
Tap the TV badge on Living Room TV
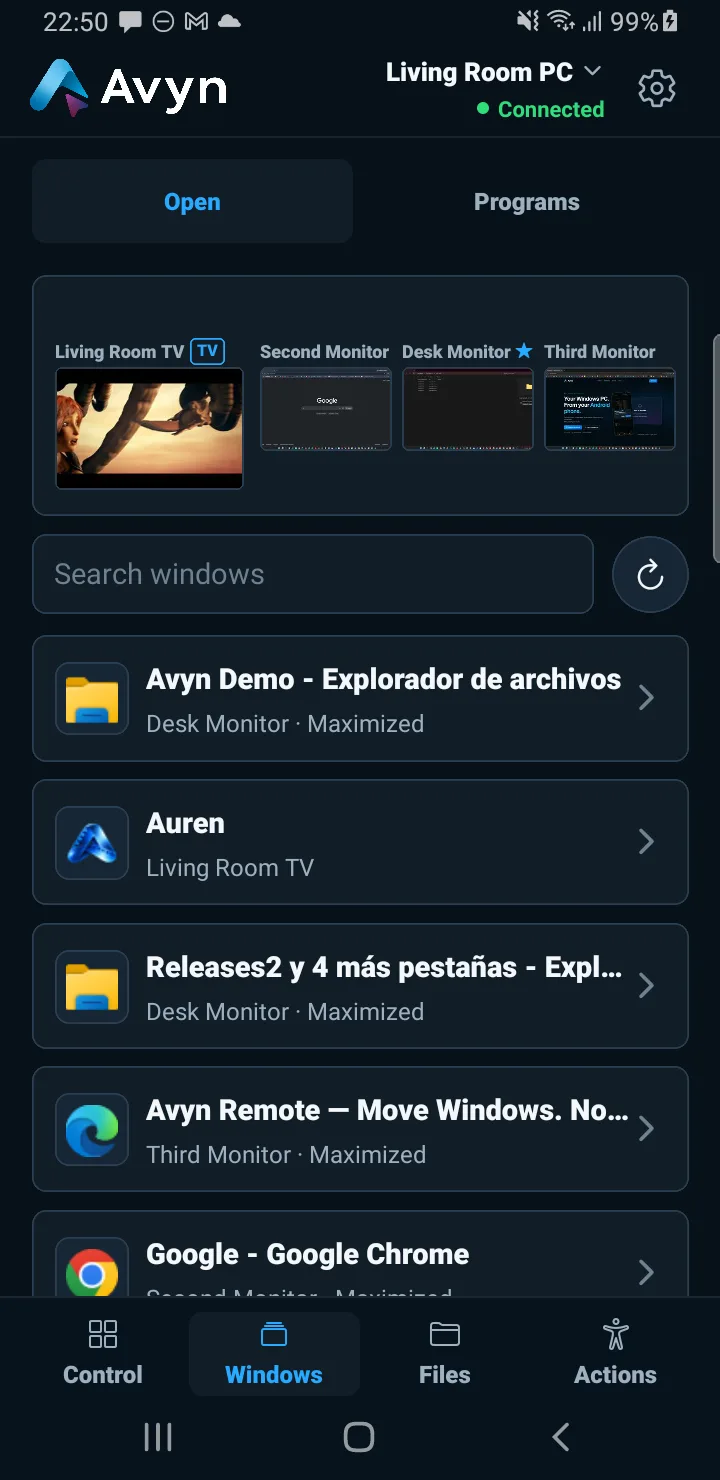coord(208,351)
